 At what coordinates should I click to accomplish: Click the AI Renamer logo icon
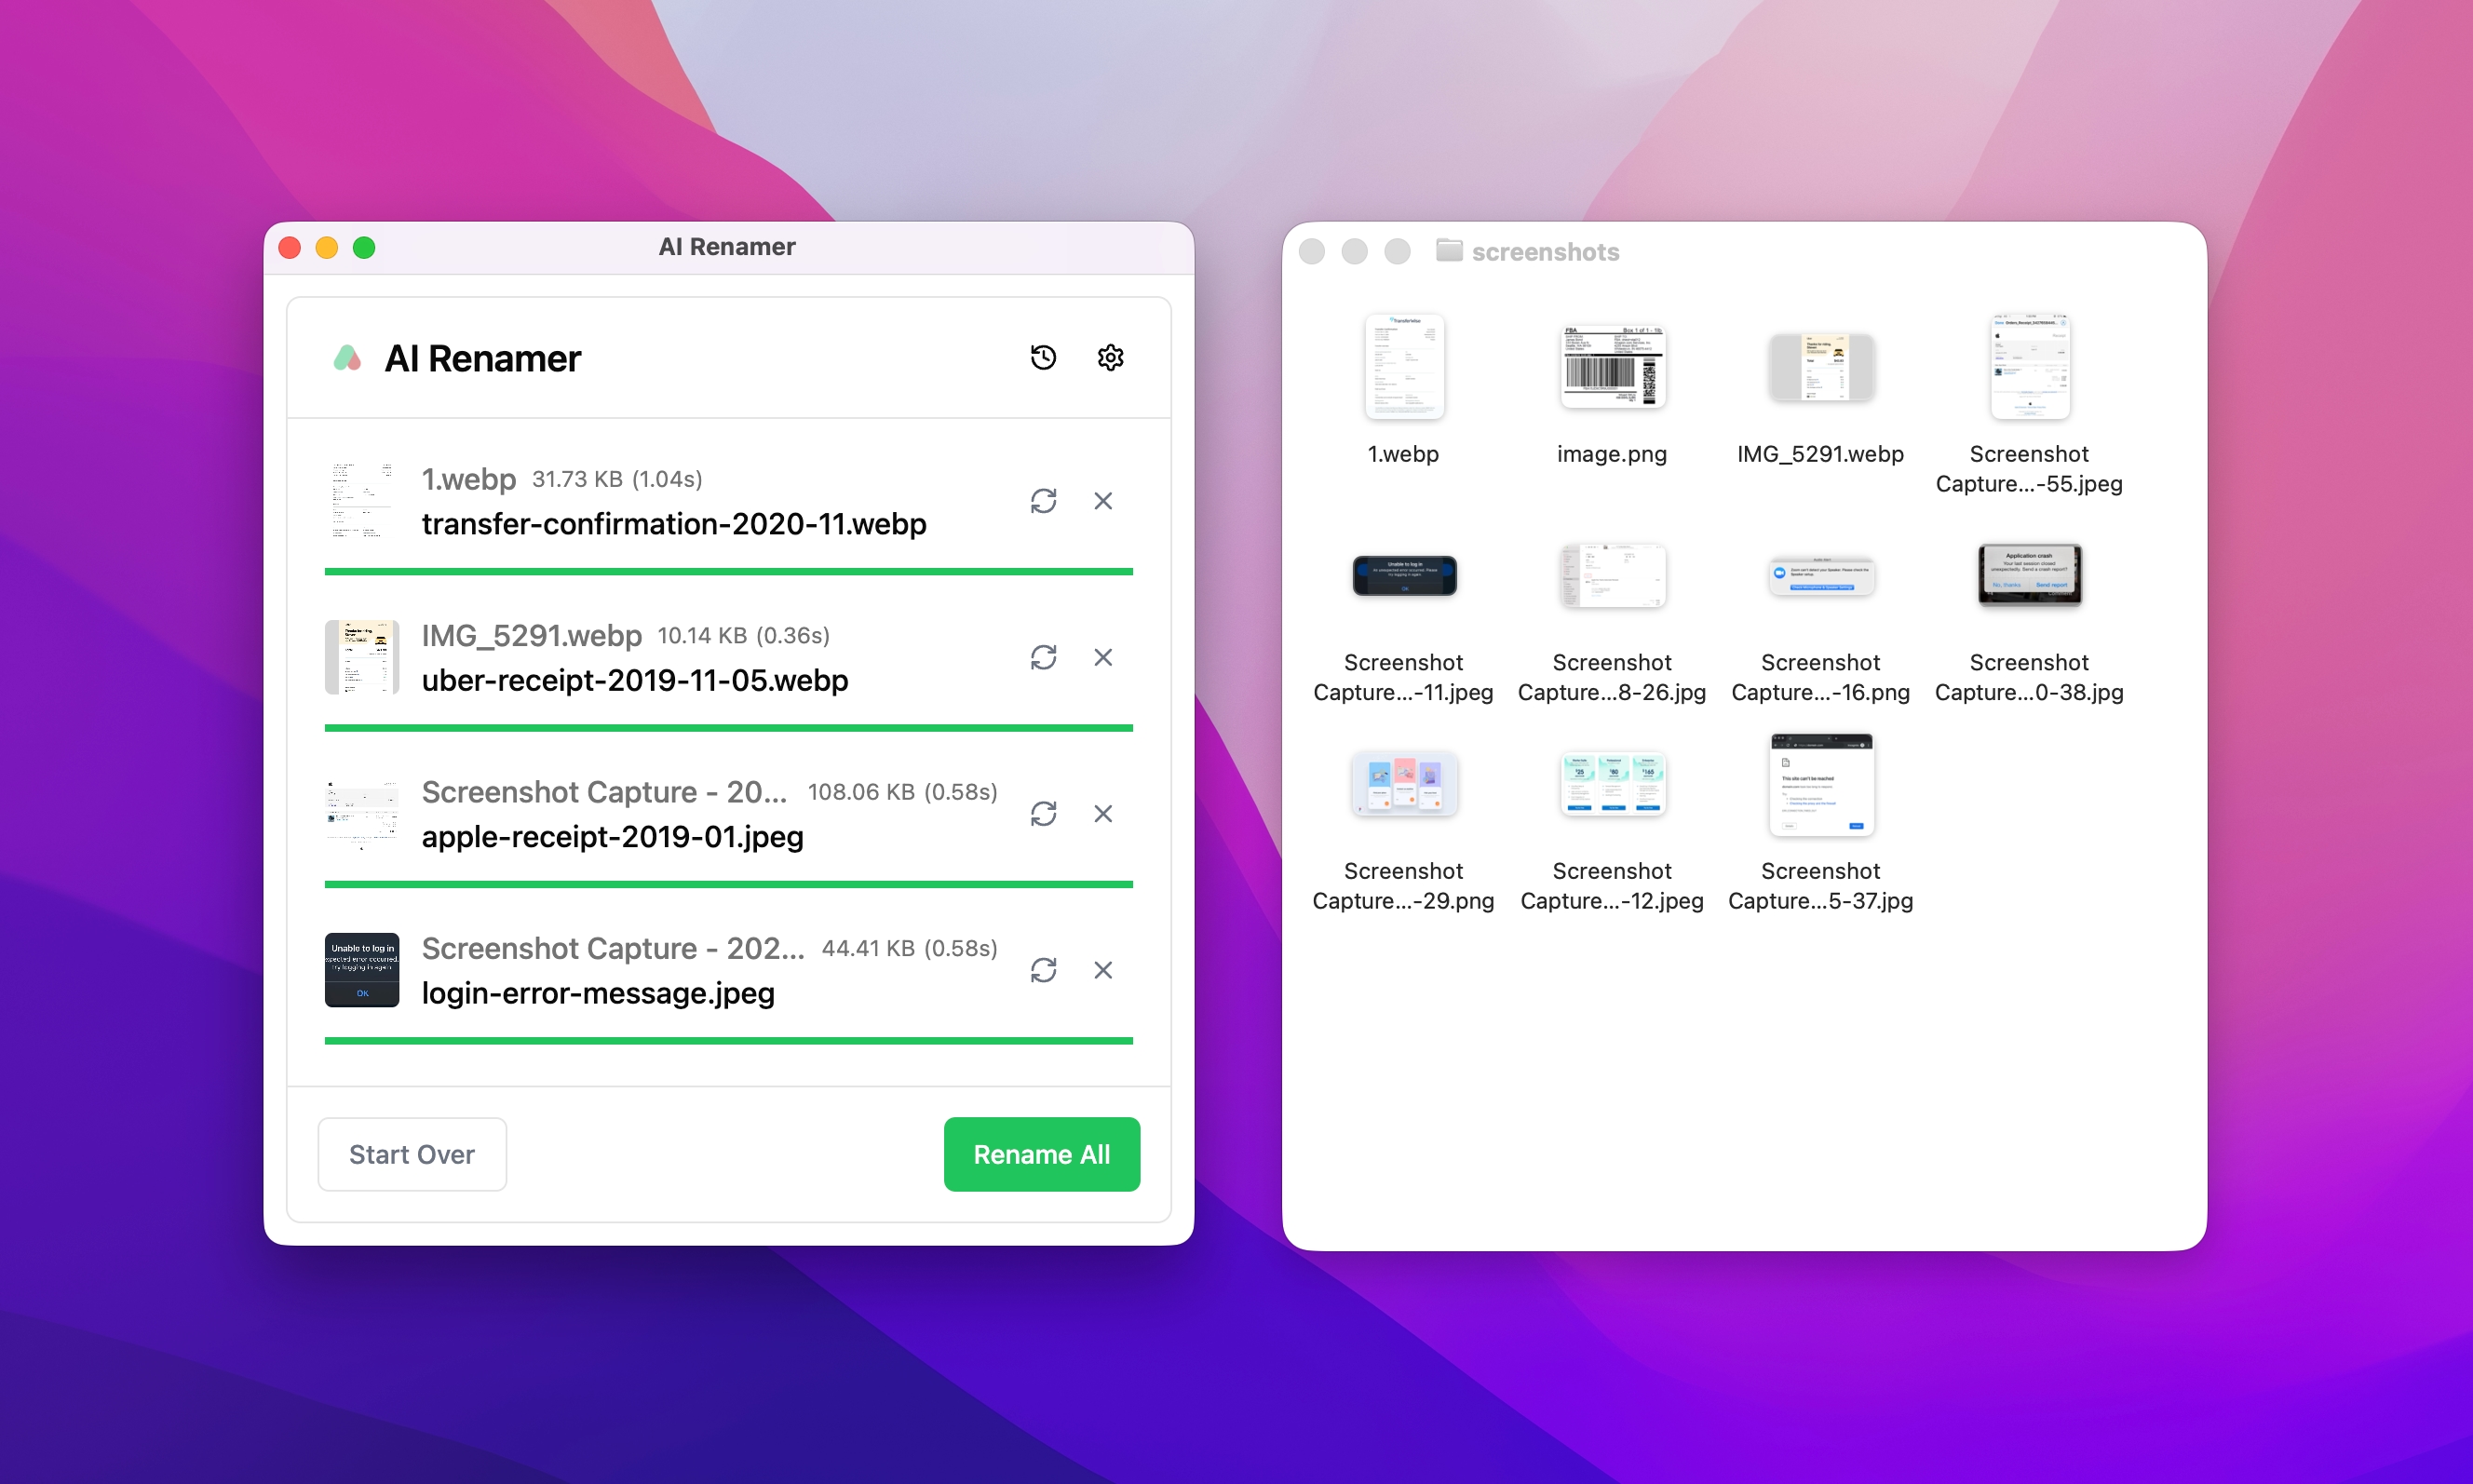(x=348, y=357)
